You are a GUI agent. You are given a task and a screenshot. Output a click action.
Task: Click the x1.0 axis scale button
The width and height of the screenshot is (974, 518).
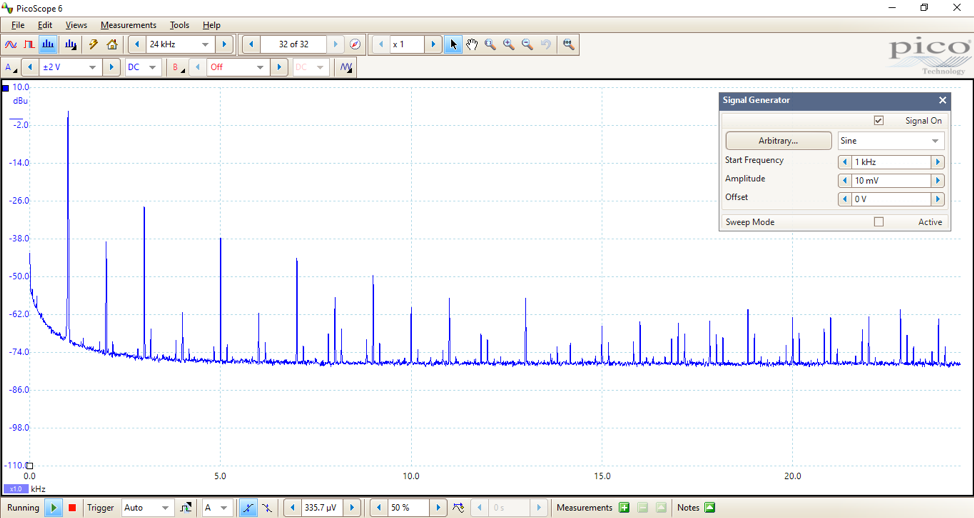coord(16,489)
